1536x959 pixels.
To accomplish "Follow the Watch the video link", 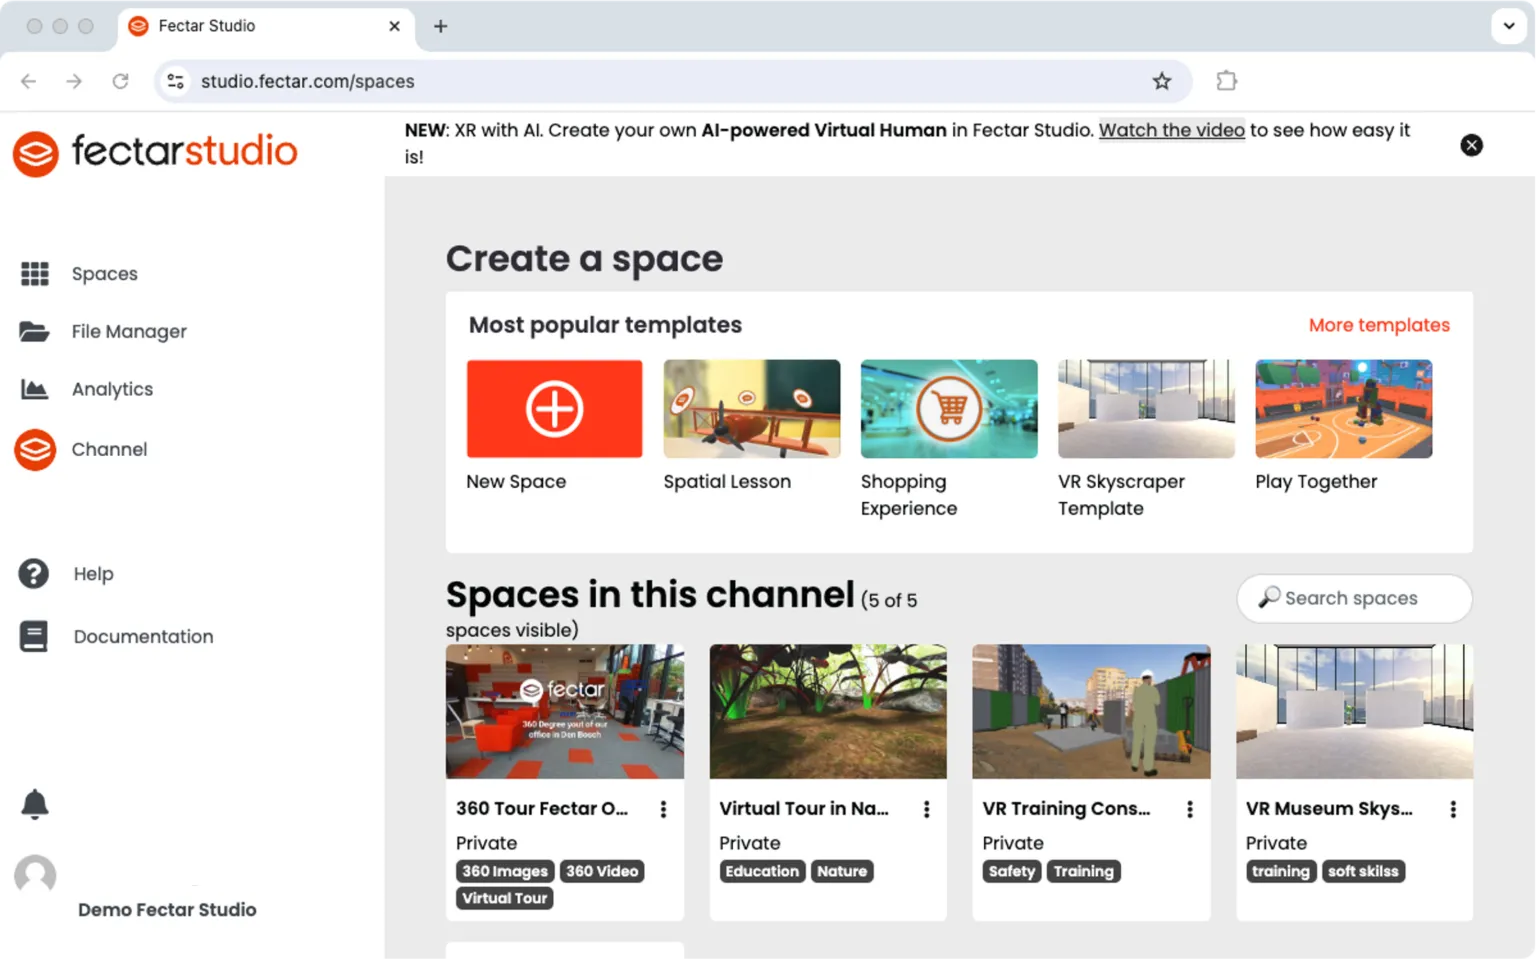I will [x=1171, y=130].
